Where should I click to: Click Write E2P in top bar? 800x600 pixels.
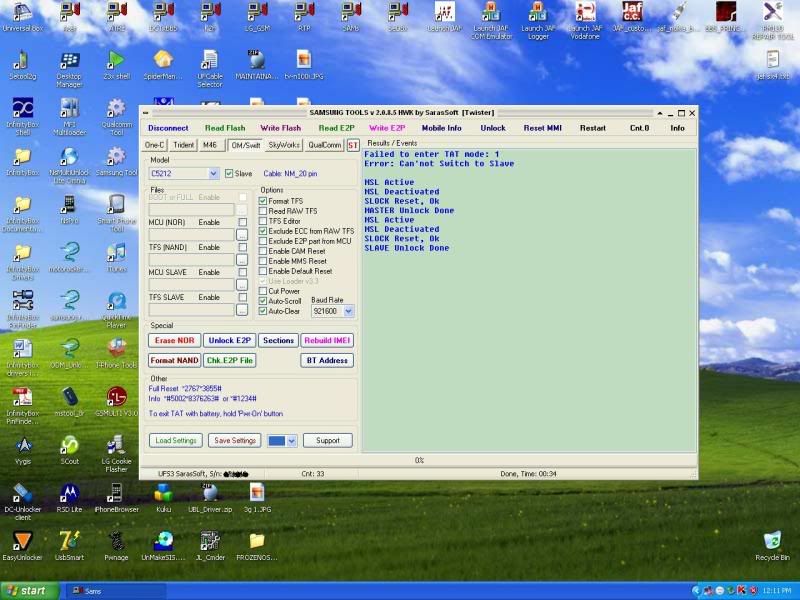point(387,128)
